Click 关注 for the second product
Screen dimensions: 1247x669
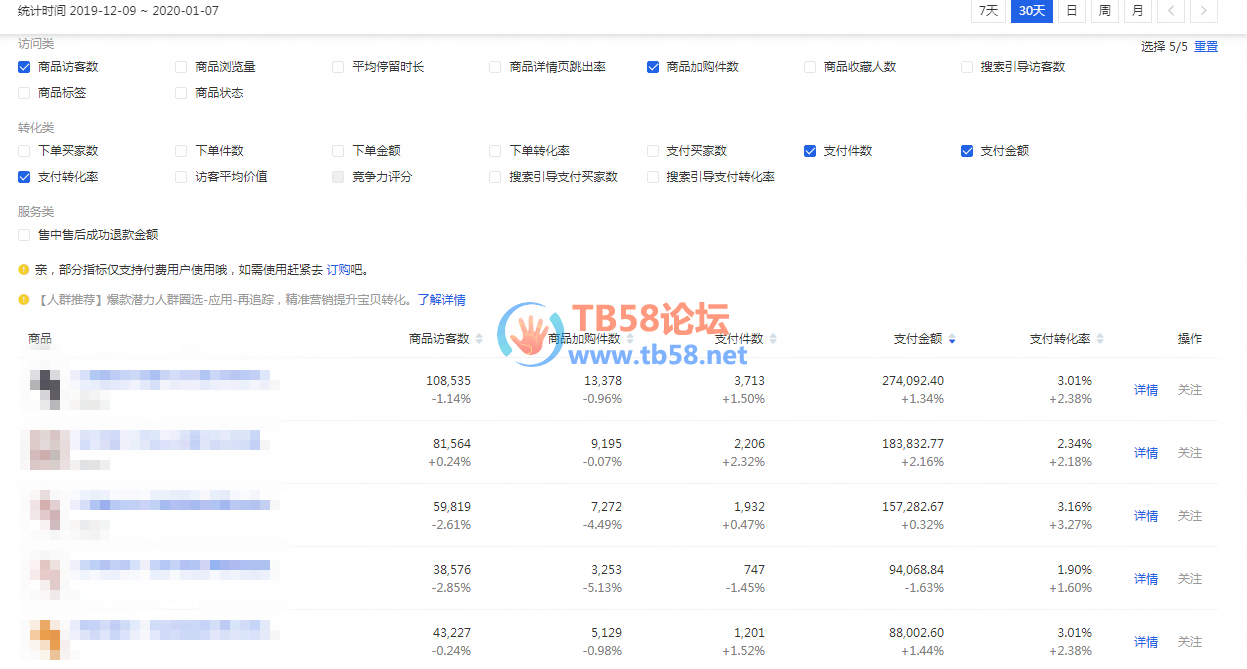pyautogui.click(x=1189, y=453)
